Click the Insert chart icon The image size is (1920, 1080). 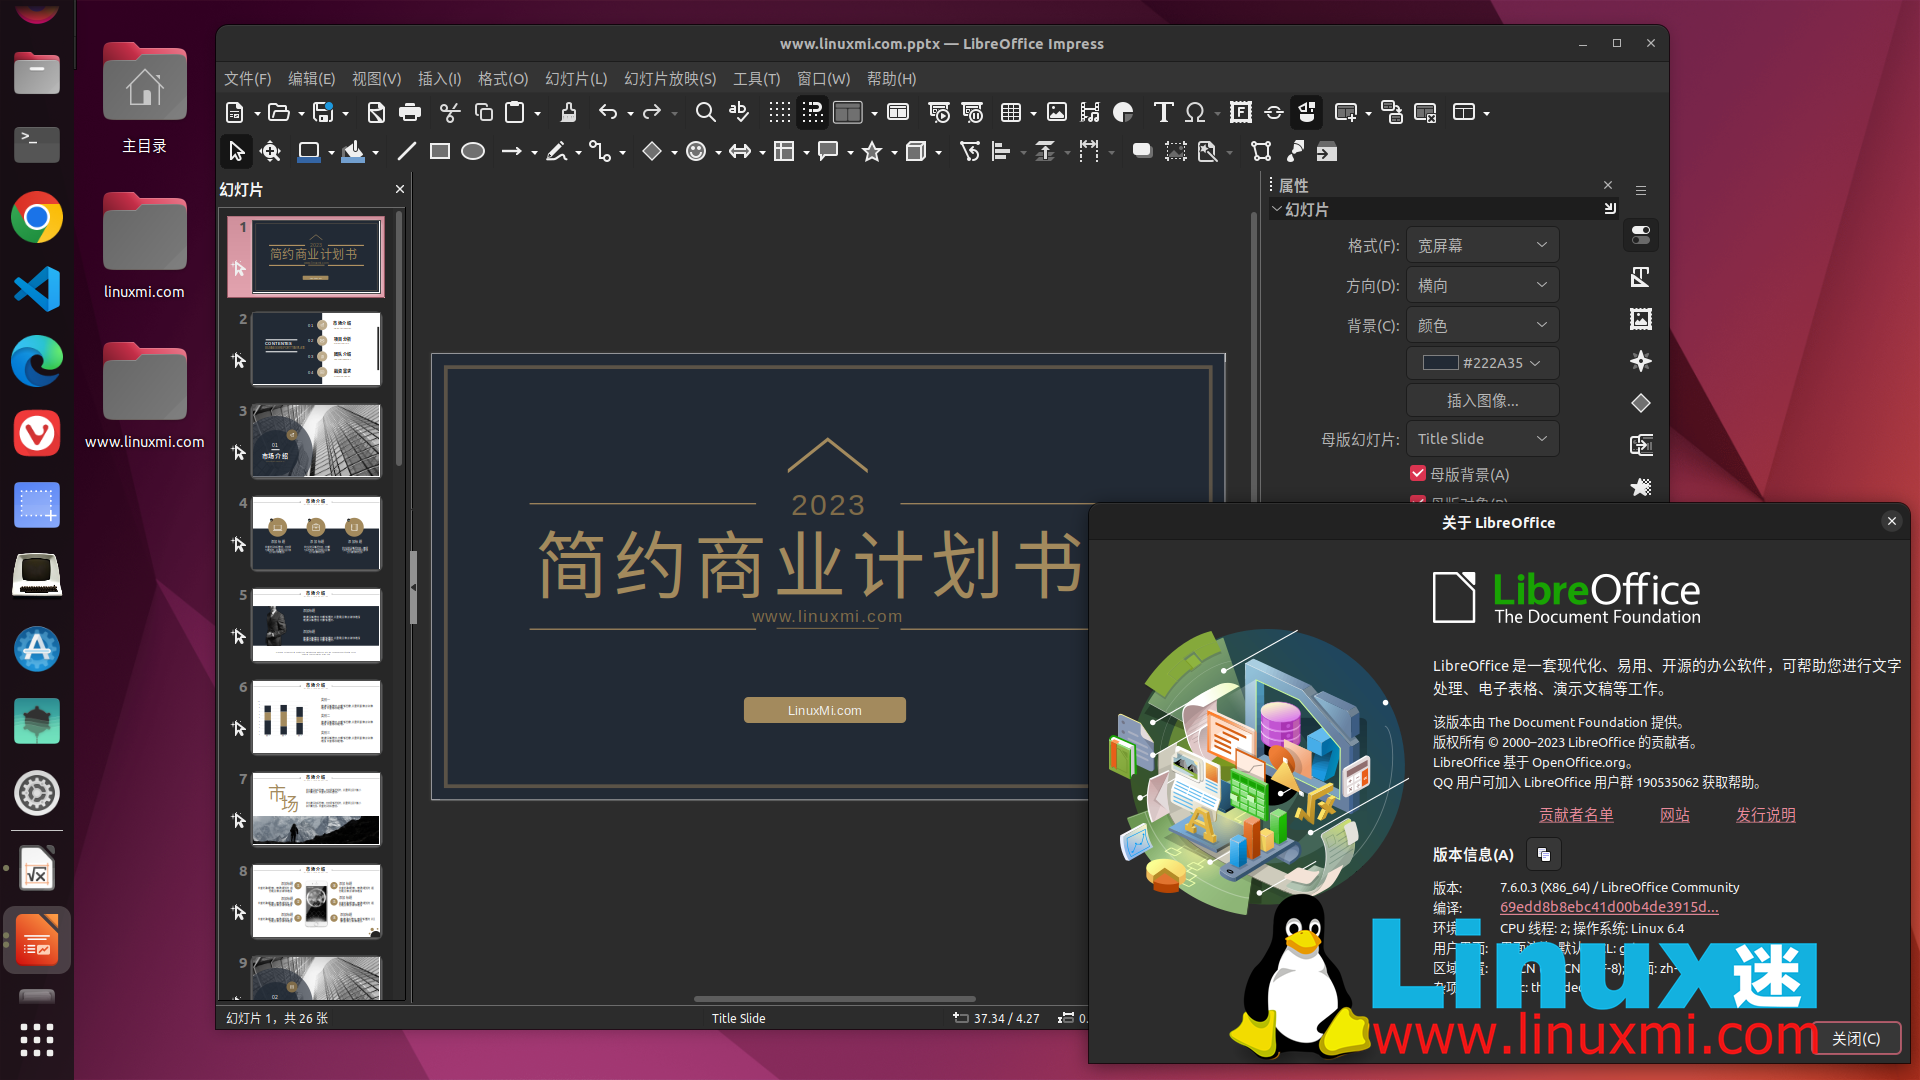coord(1123,112)
